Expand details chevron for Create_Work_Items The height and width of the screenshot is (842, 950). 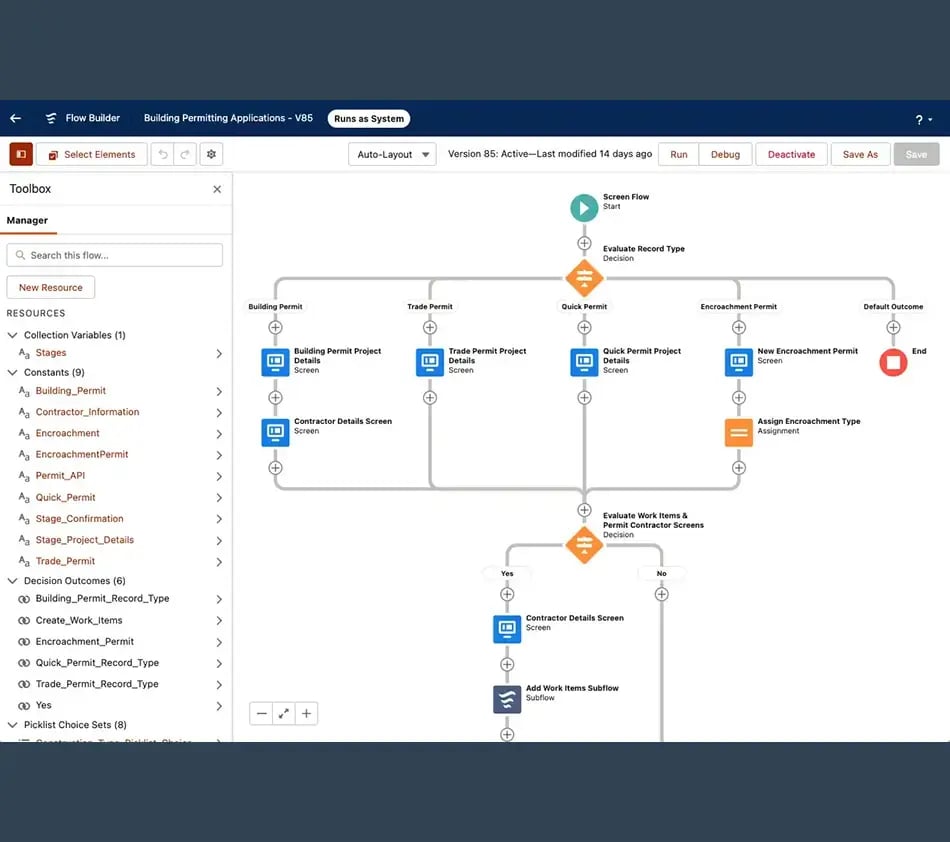(x=219, y=621)
